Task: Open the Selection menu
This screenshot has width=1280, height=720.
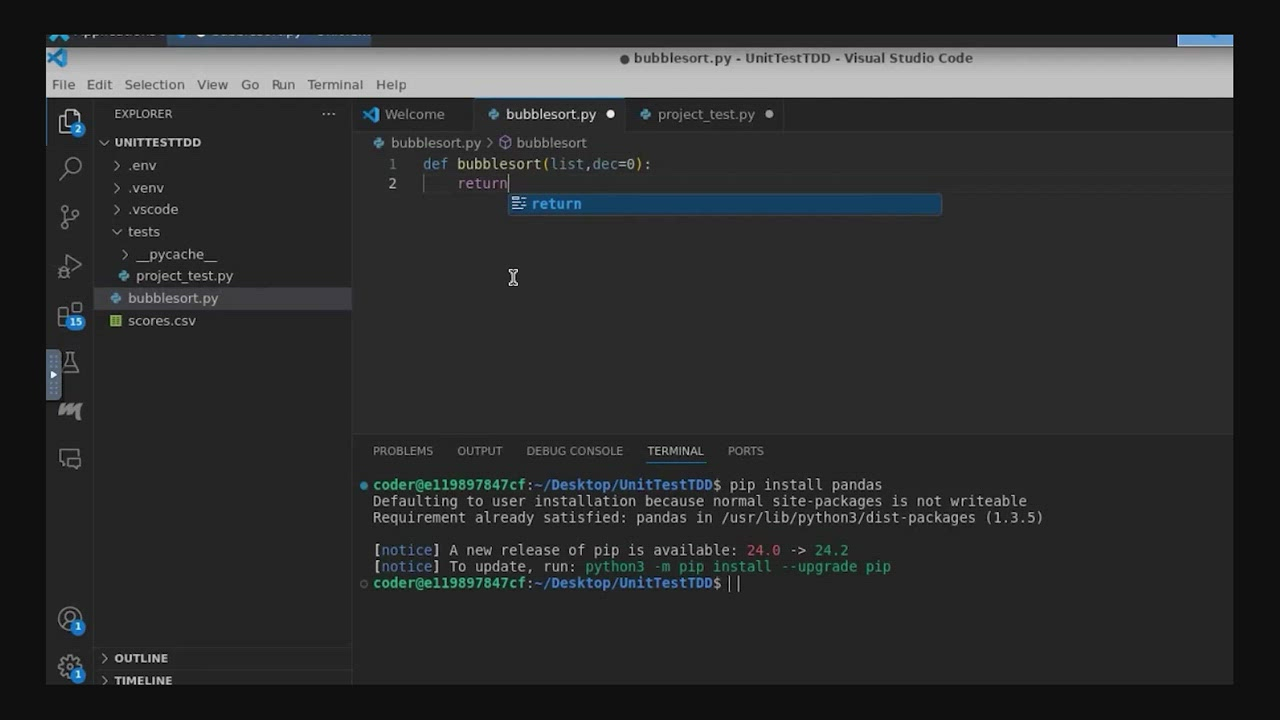Action: click(154, 85)
